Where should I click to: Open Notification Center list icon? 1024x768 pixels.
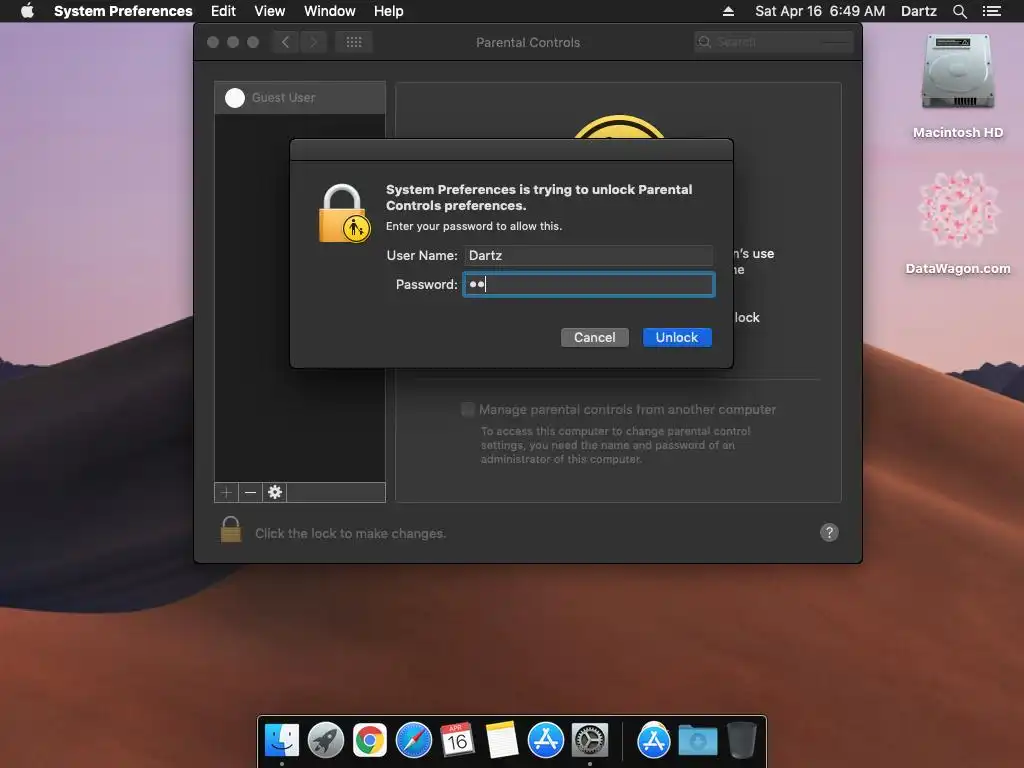[991, 11]
